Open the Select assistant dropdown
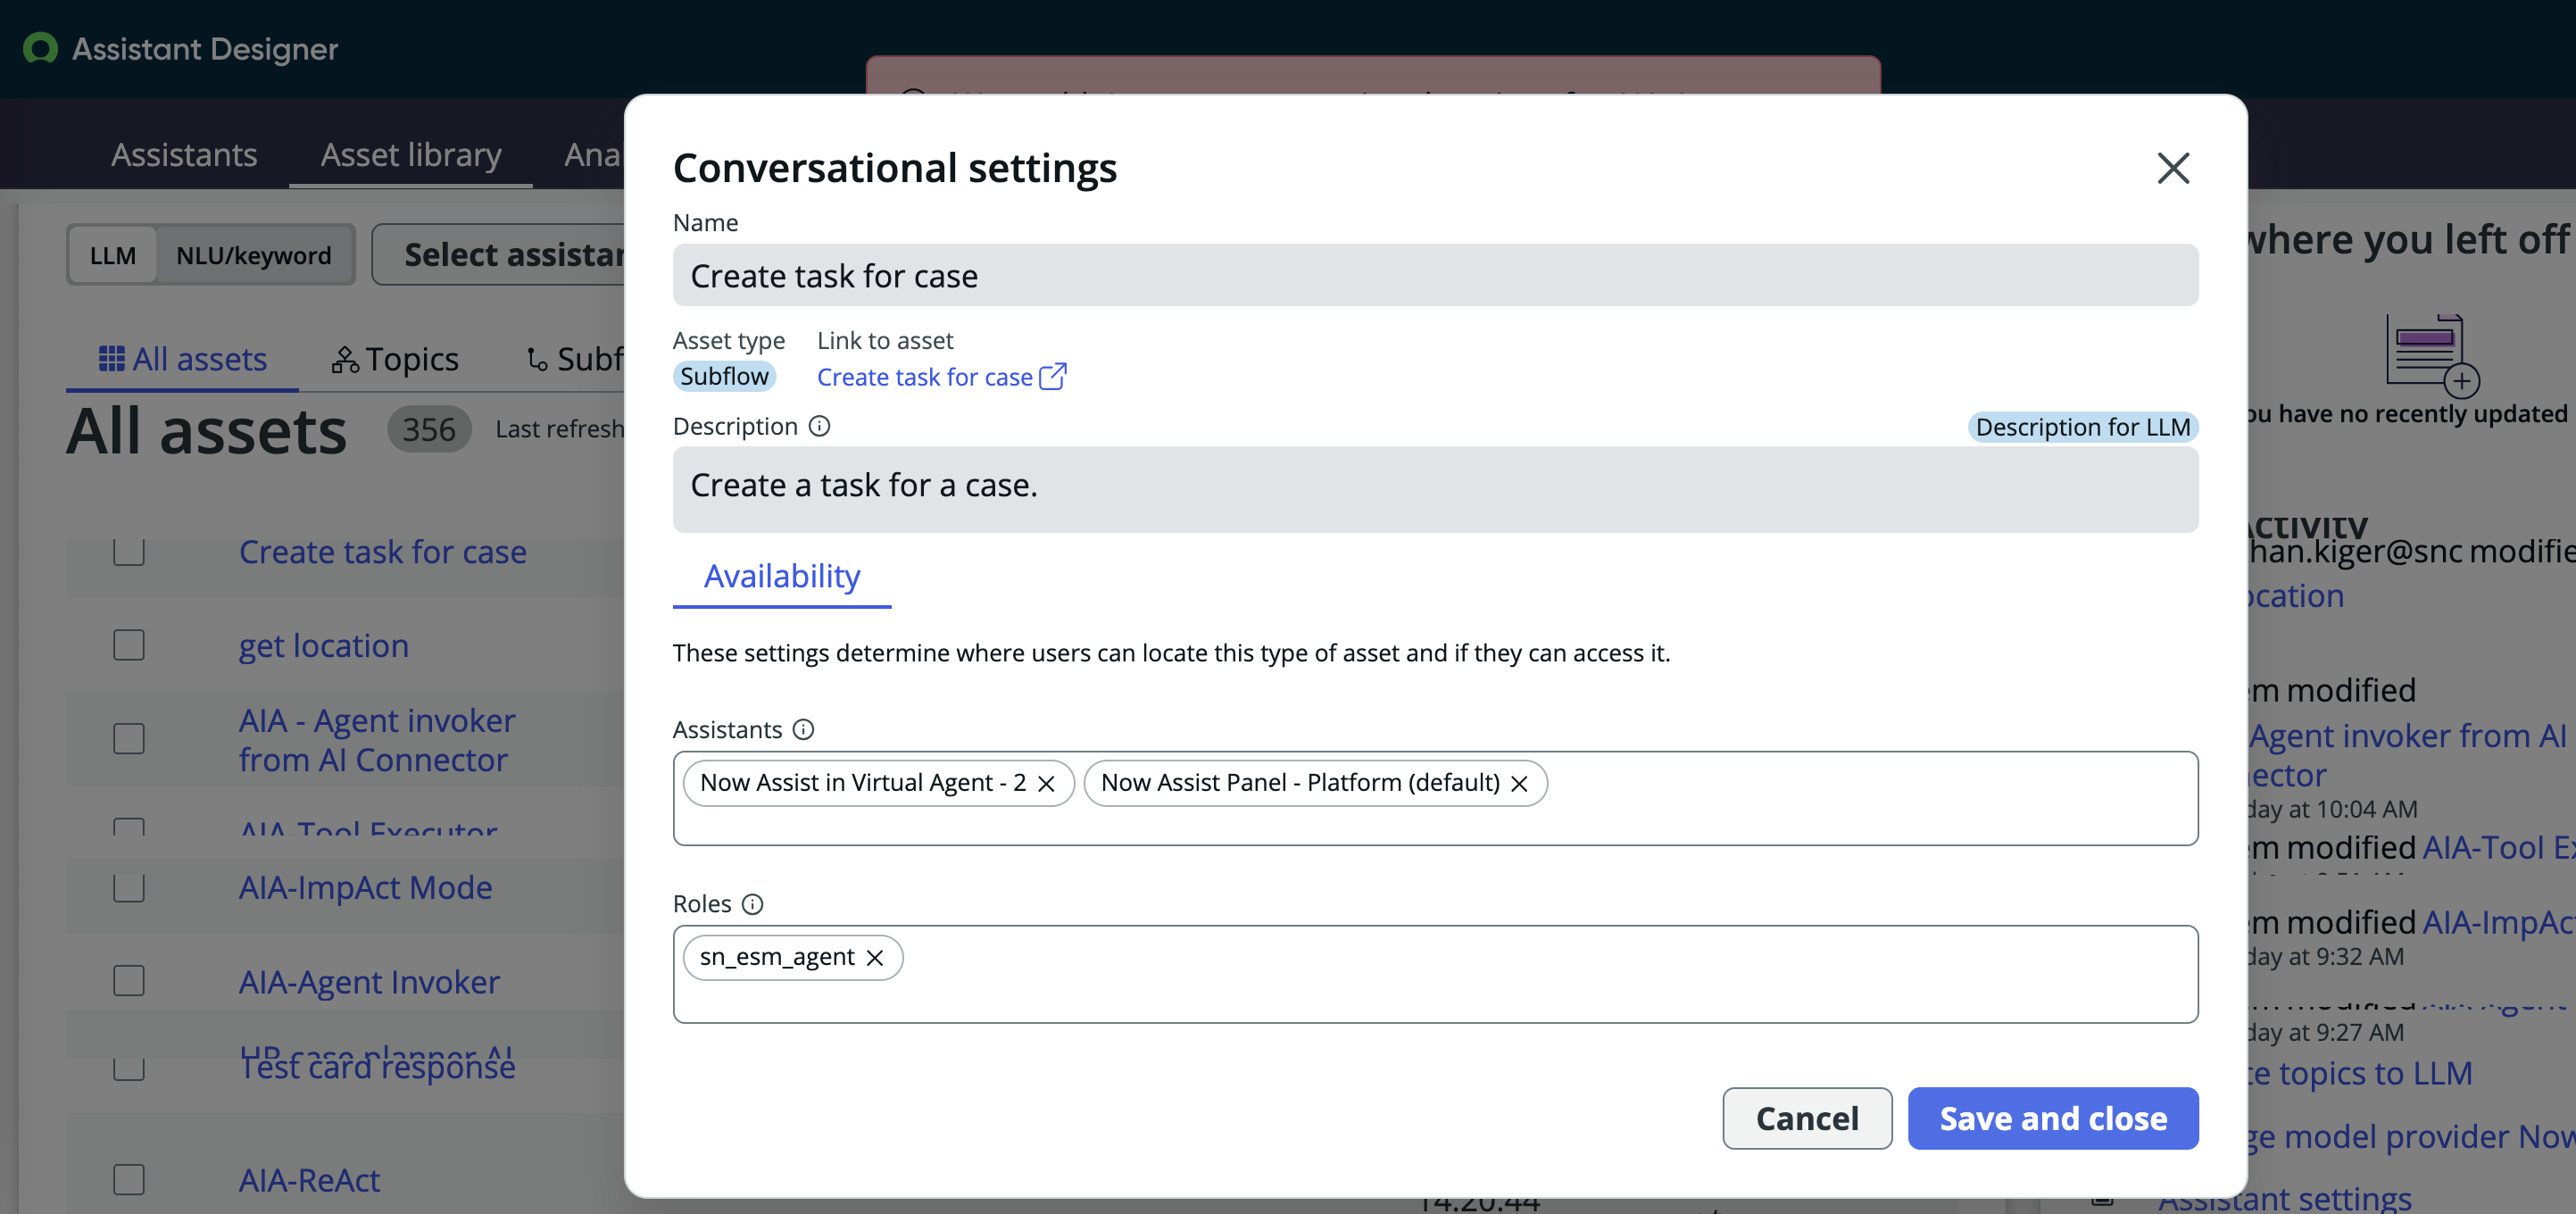 click(x=500, y=254)
